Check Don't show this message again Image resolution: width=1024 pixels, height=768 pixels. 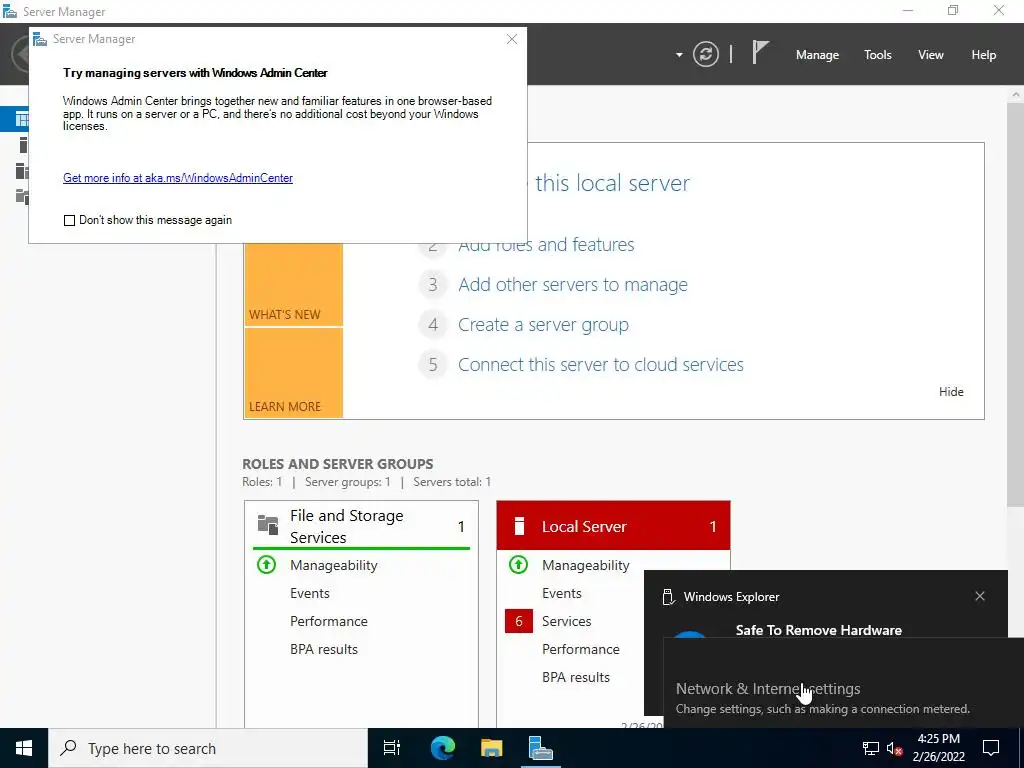click(x=69, y=220)
